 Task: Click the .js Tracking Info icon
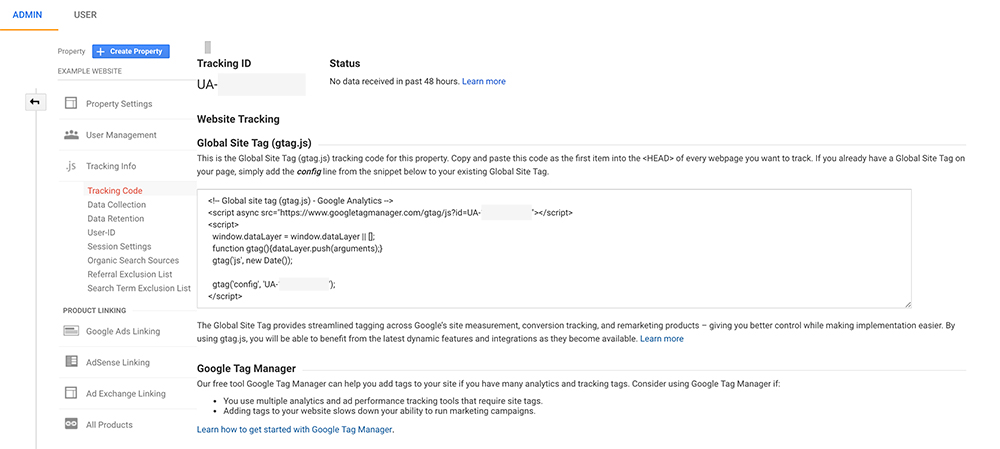point(71,166)
